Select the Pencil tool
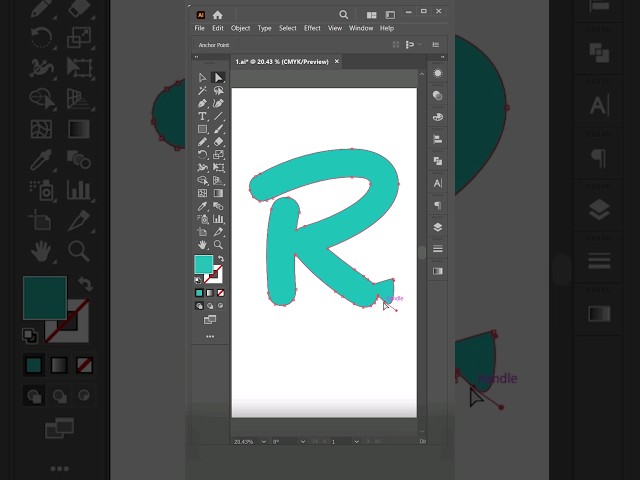Screen dimensions: 640x480 coord(202,142)
